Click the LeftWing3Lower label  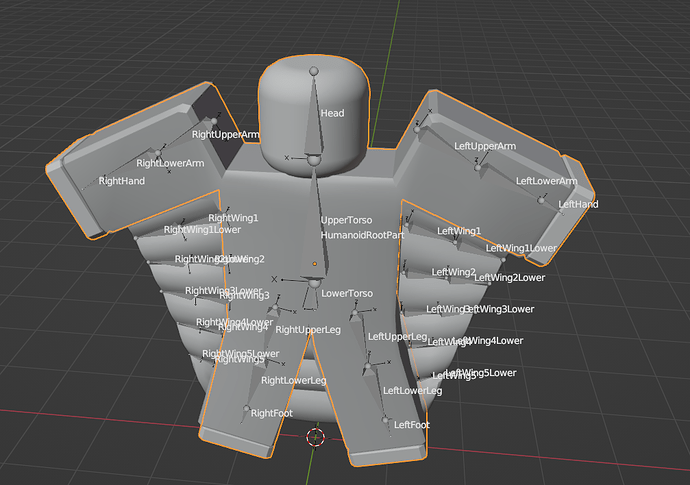pyautogui.click(x=499, y=309)
